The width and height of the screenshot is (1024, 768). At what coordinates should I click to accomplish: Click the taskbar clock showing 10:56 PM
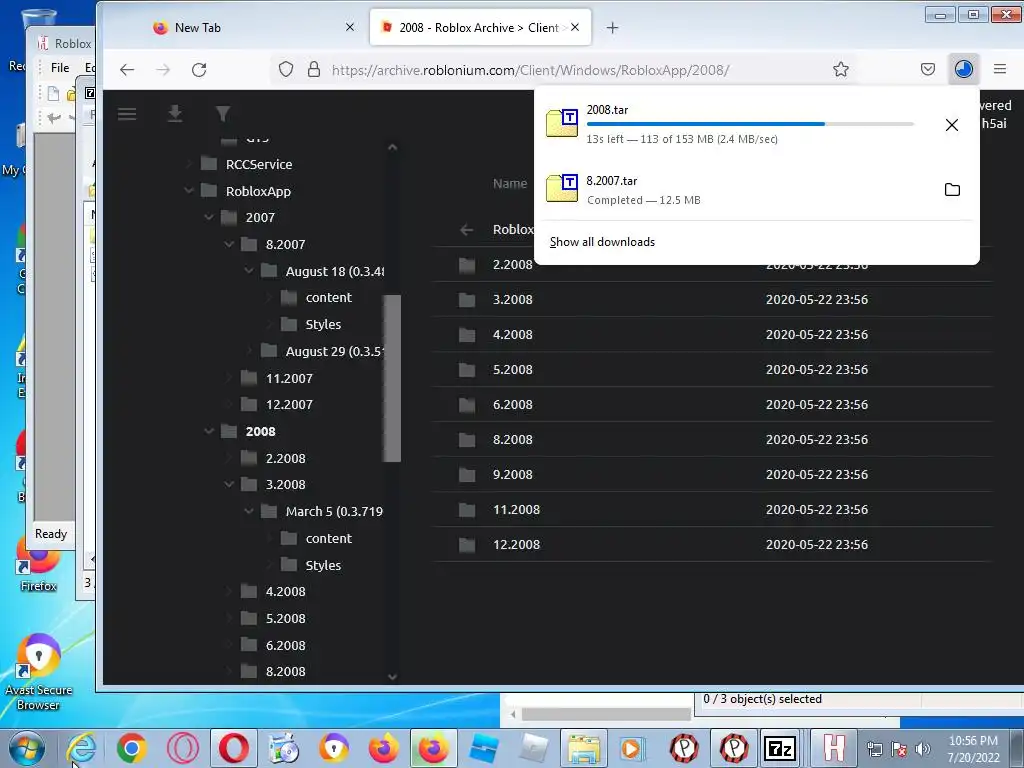tap(973, 748)
